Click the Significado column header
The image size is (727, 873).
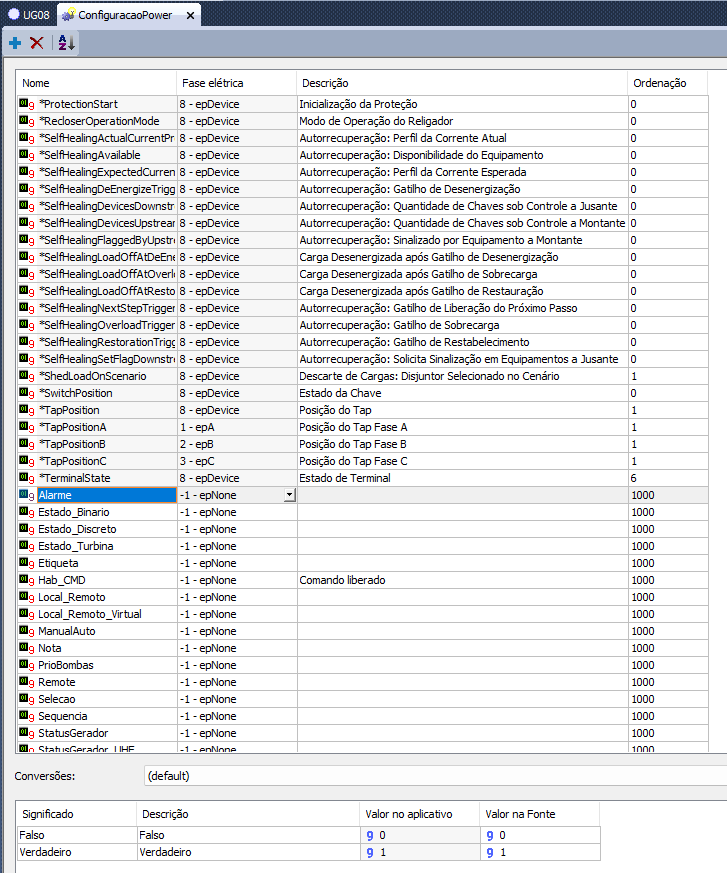pyautogui.click(x=76, y=814)
